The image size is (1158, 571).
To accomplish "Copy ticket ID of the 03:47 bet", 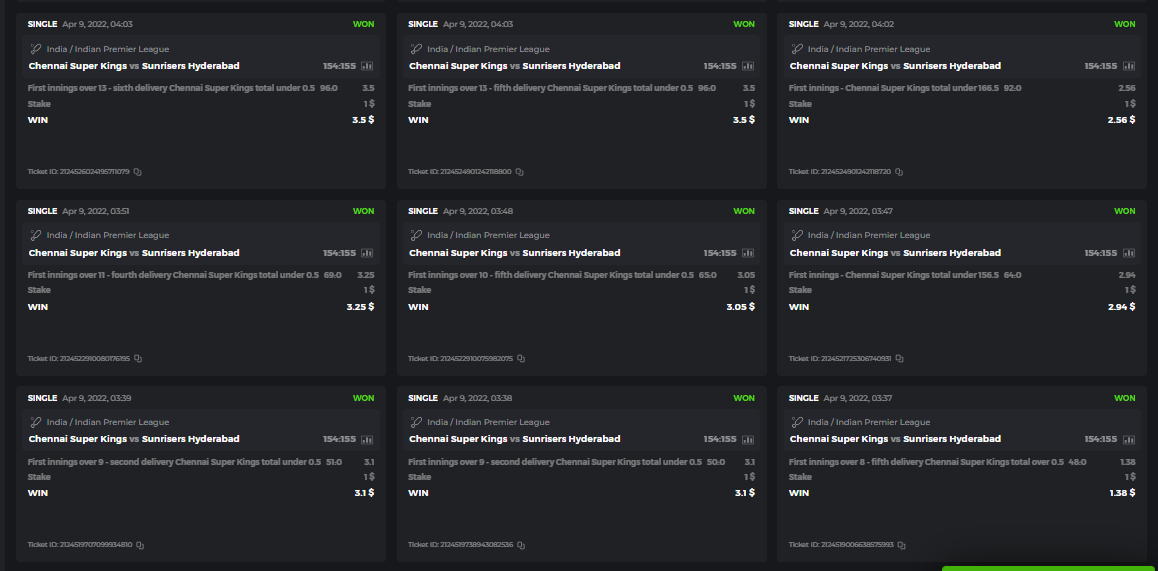I will (899, 358).
